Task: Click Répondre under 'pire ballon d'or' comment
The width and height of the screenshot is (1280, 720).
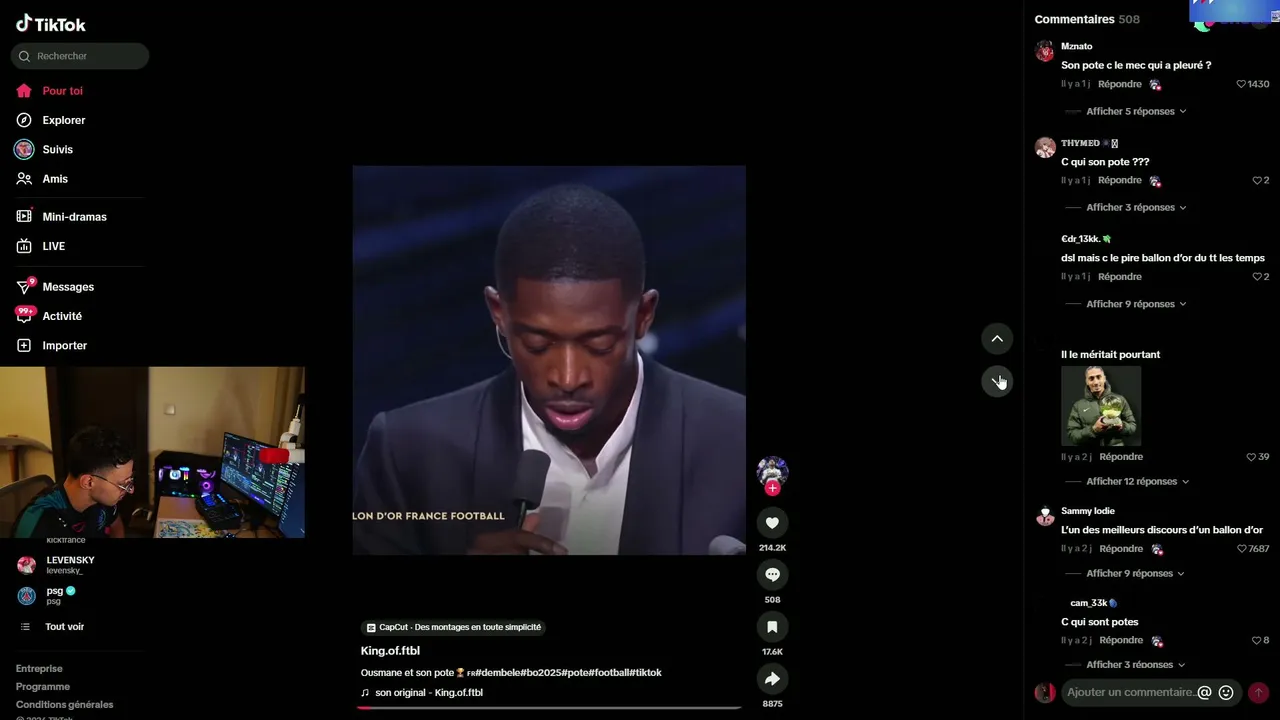Action: click(x=1120, y=277)
